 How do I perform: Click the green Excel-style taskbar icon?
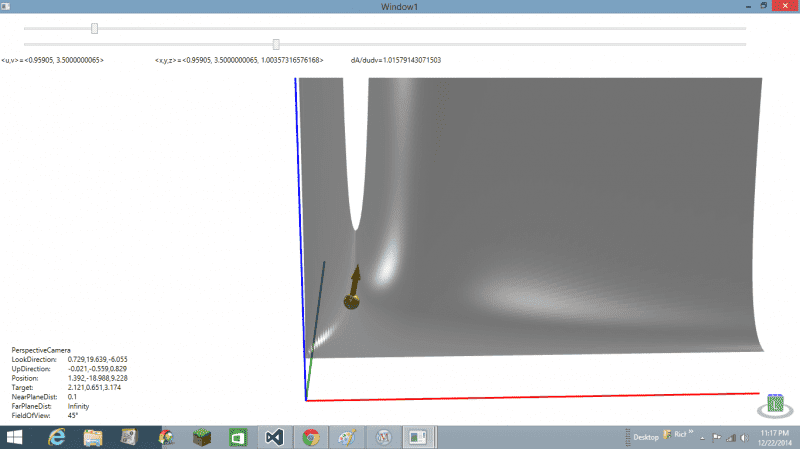(239, 437)
